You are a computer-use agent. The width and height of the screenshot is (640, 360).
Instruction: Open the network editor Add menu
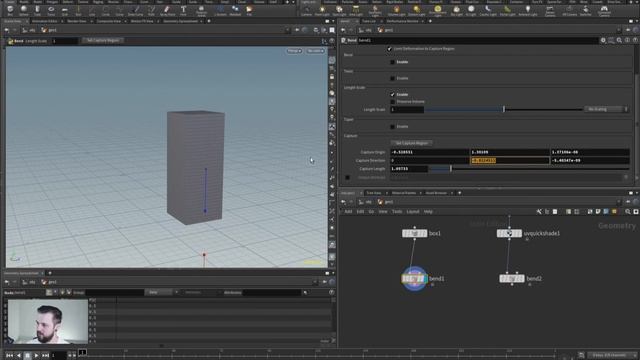click(x=348, y=211)
